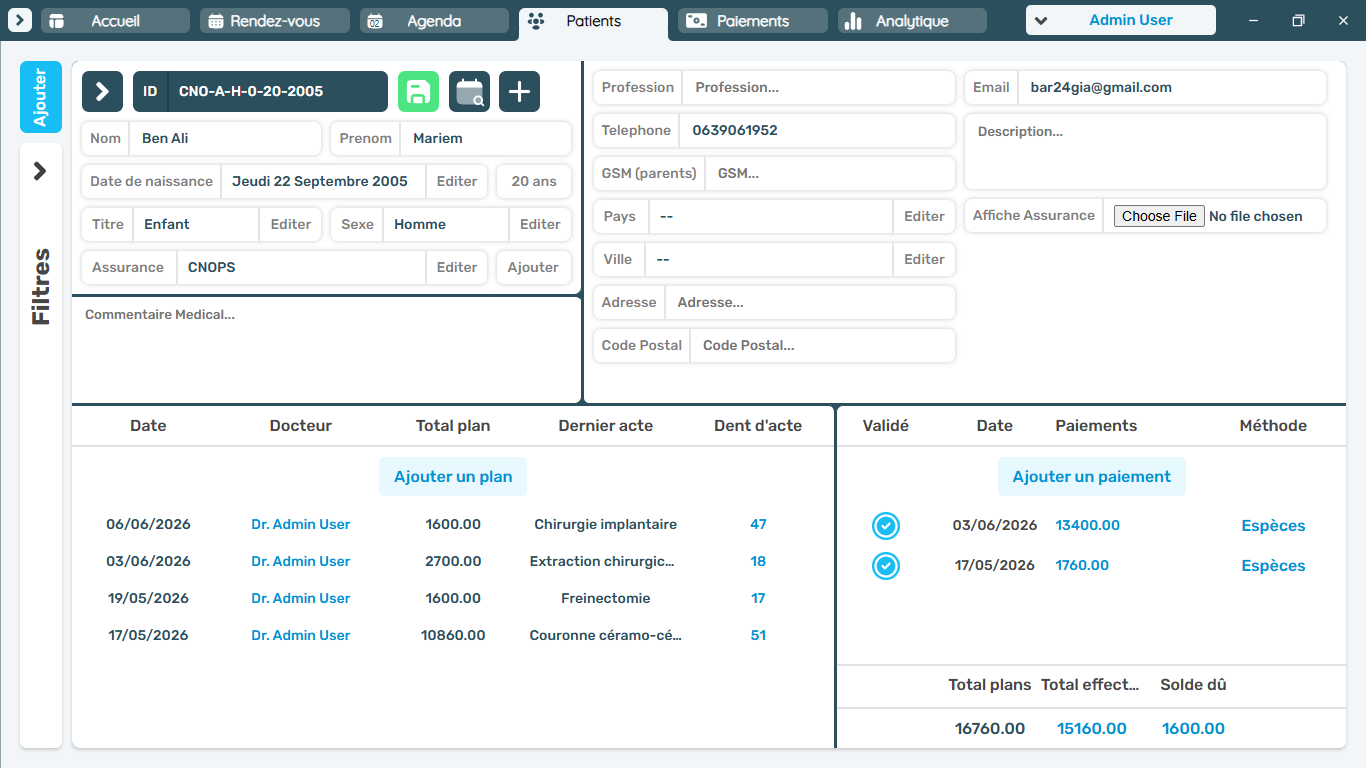Viewport: 1366px width, 768px height.
Task: Switch to the Agenda tab
Action: [434, 21]
